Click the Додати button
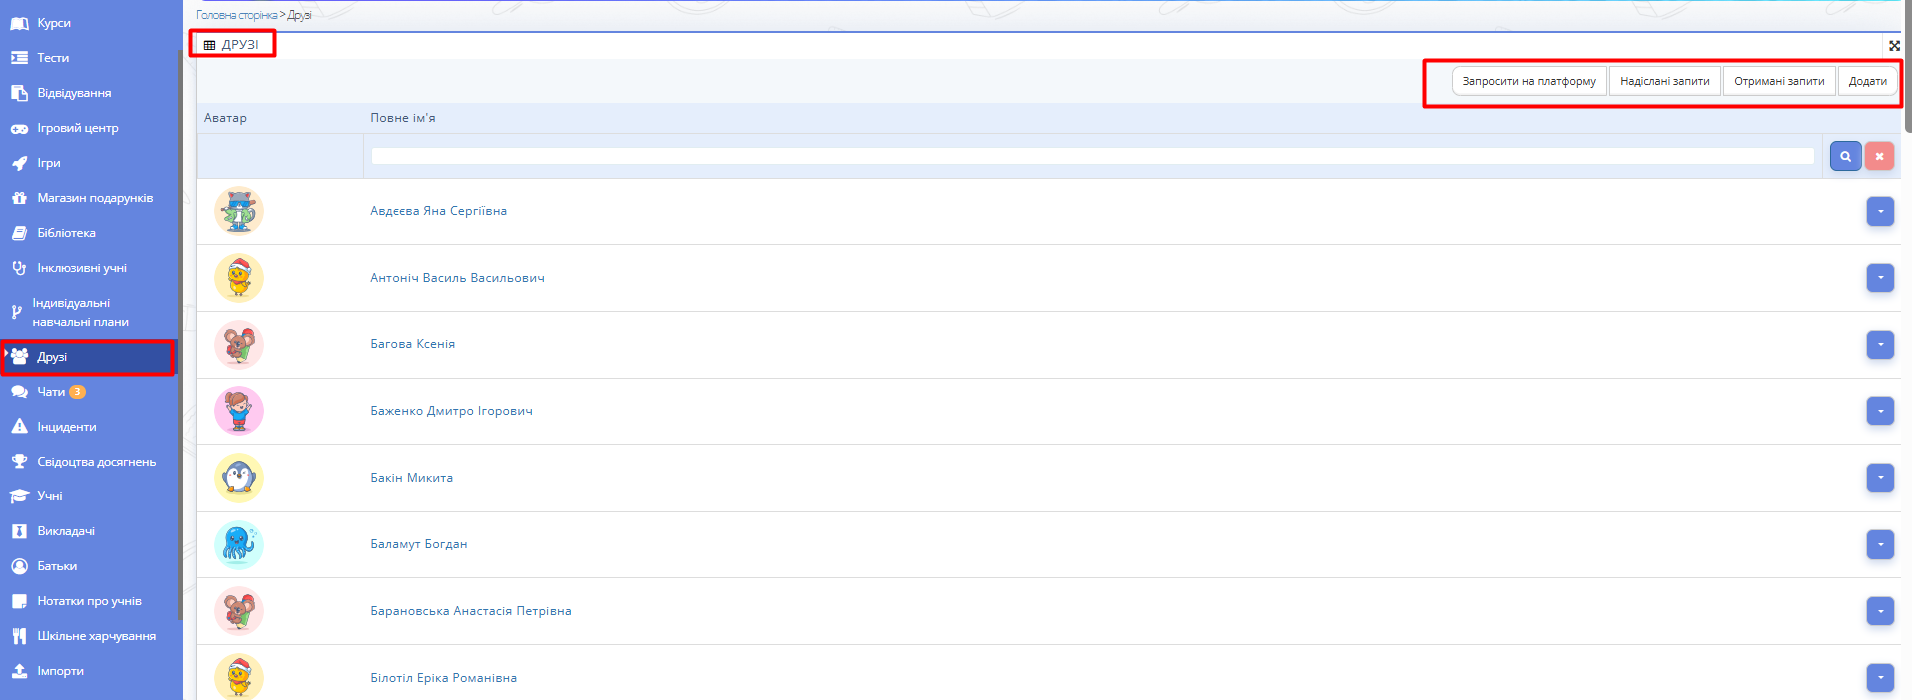 [x=1867, y=81]
